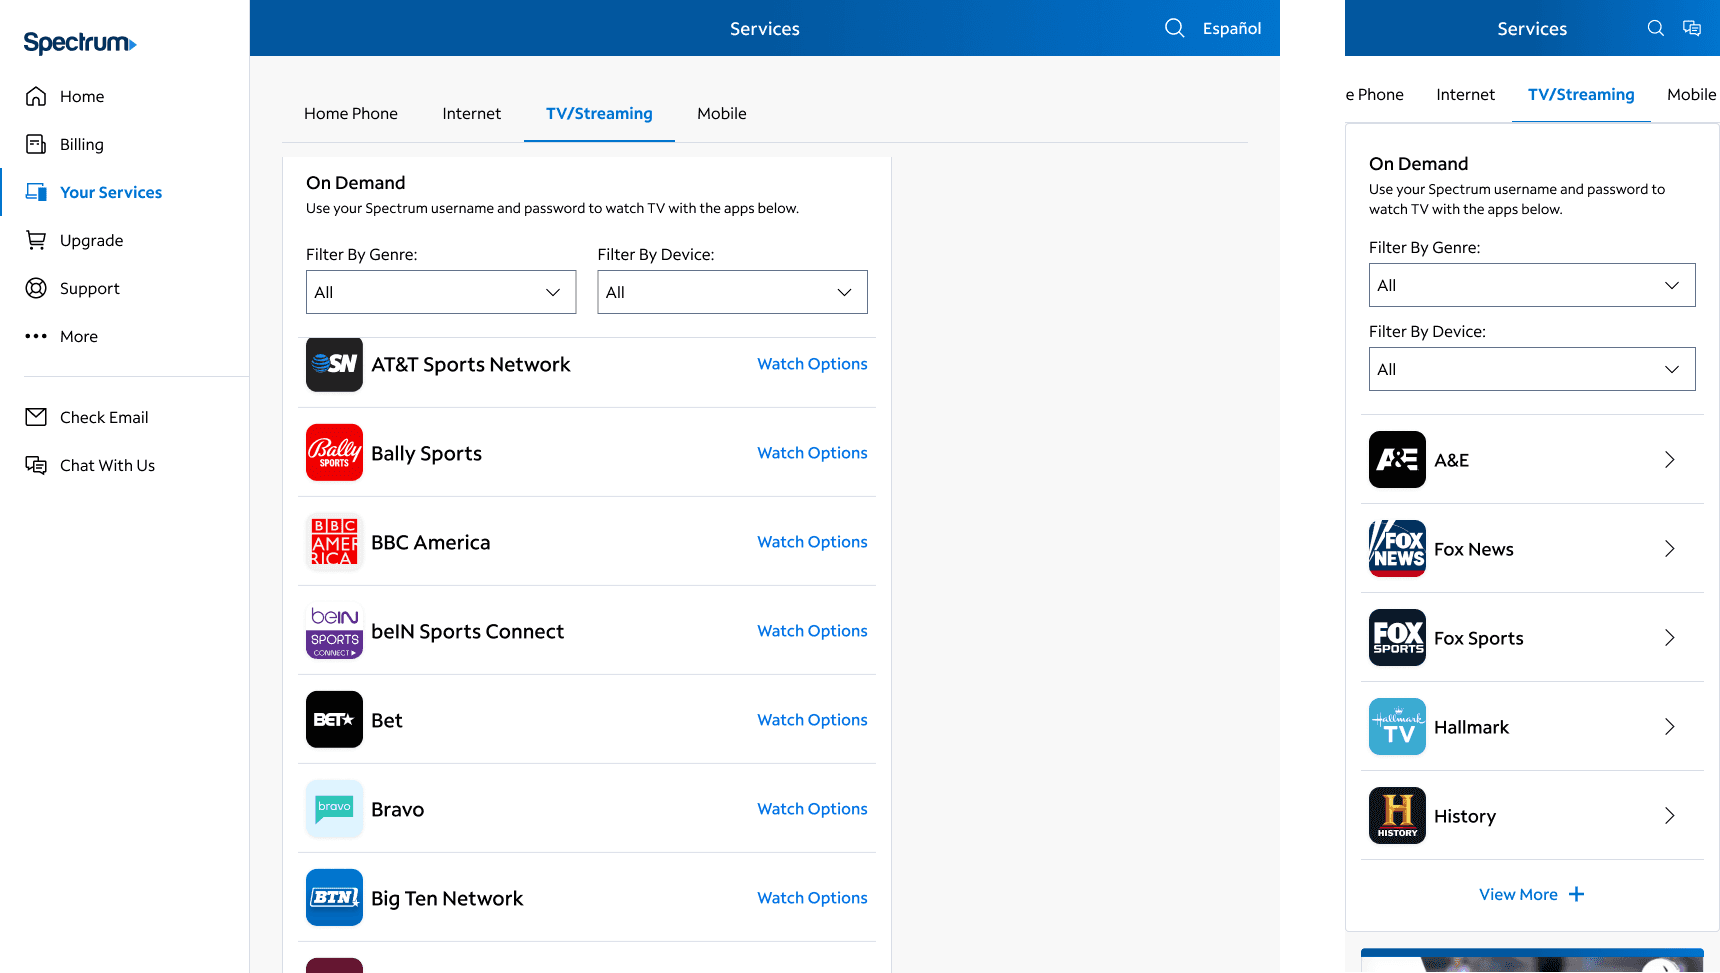Screen dimensions: 1720x973
Task: Click the Check Email envelope icon
Action: (36, 417)
